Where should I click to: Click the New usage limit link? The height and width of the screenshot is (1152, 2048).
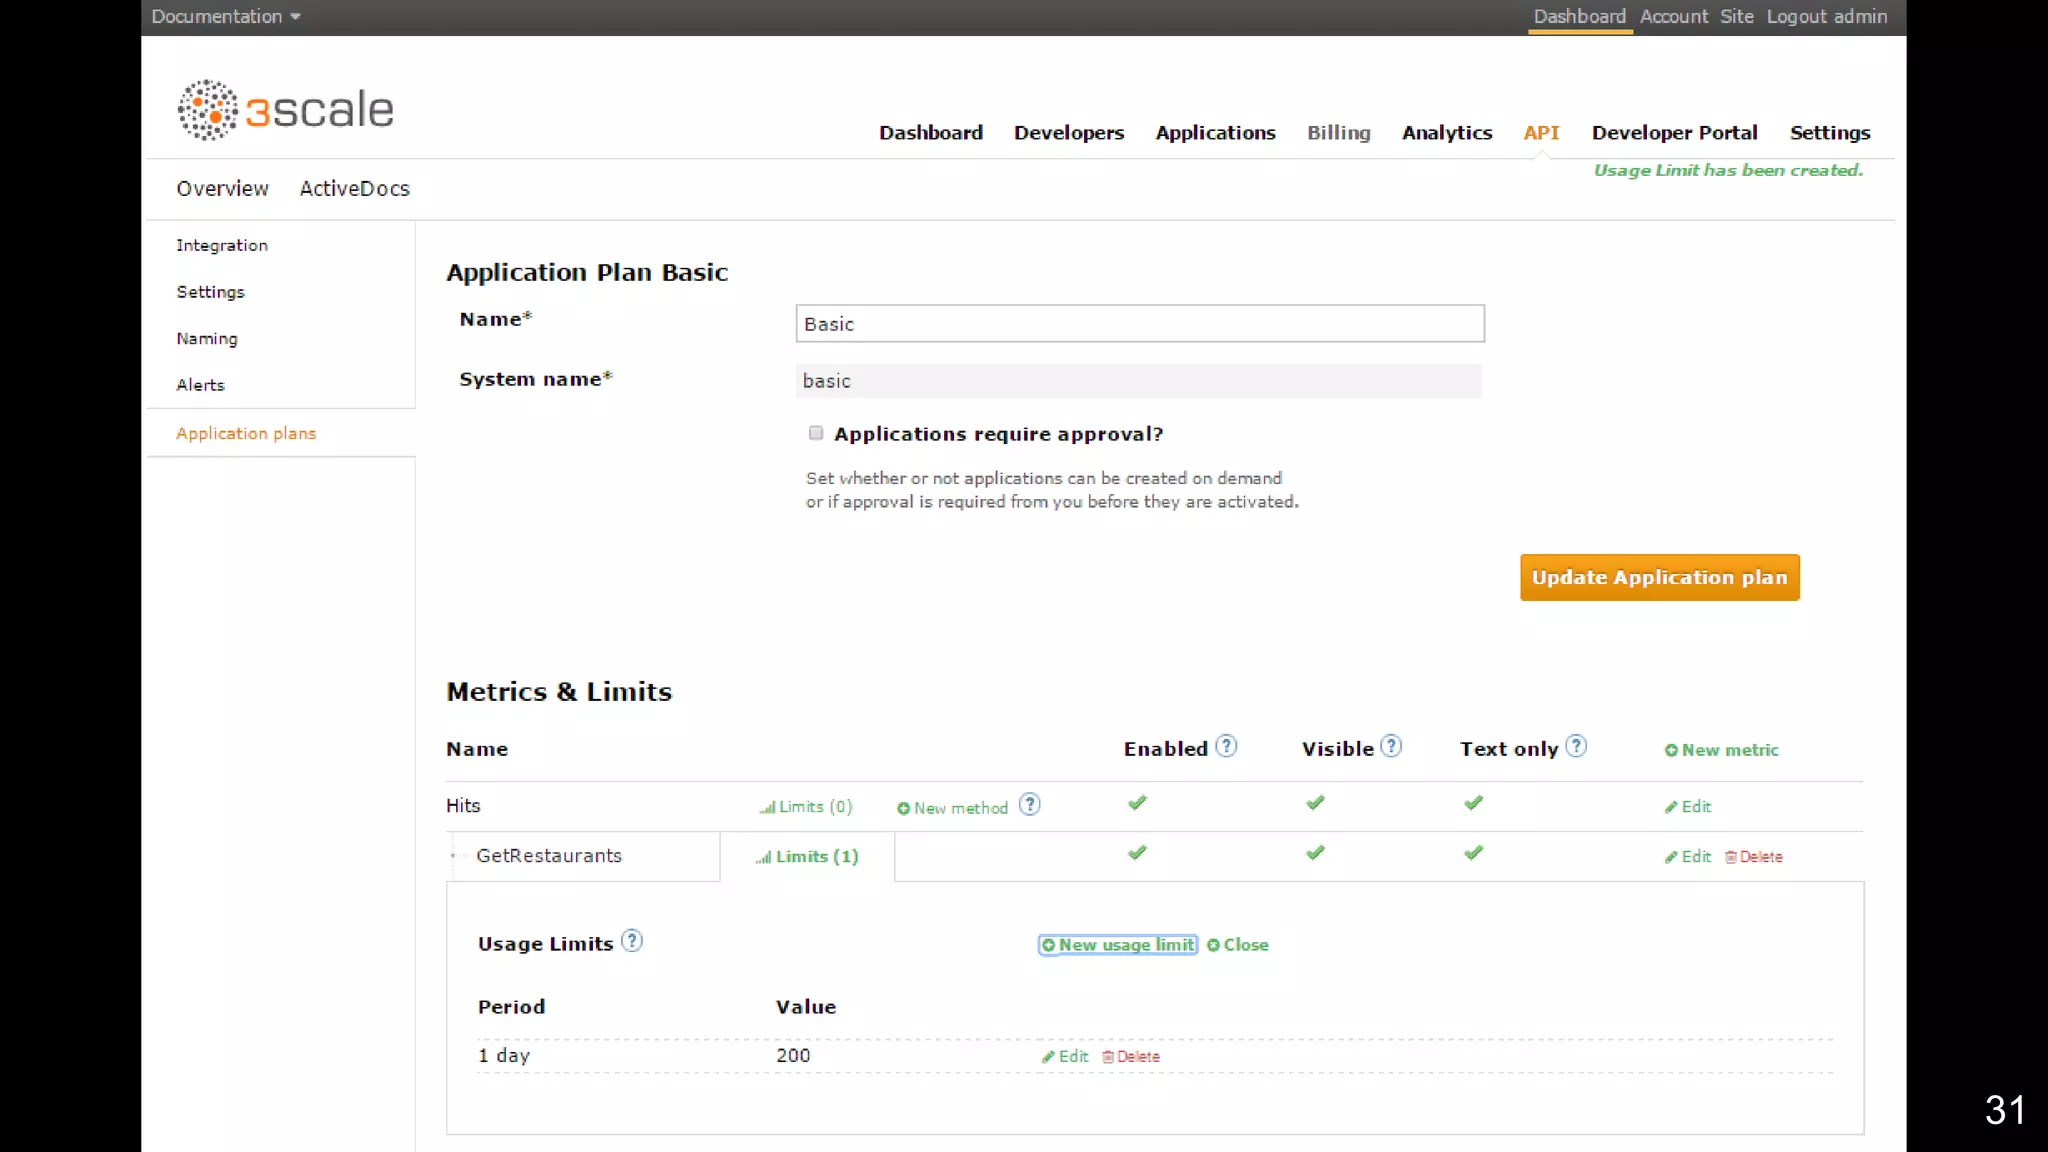point(1118,945)
